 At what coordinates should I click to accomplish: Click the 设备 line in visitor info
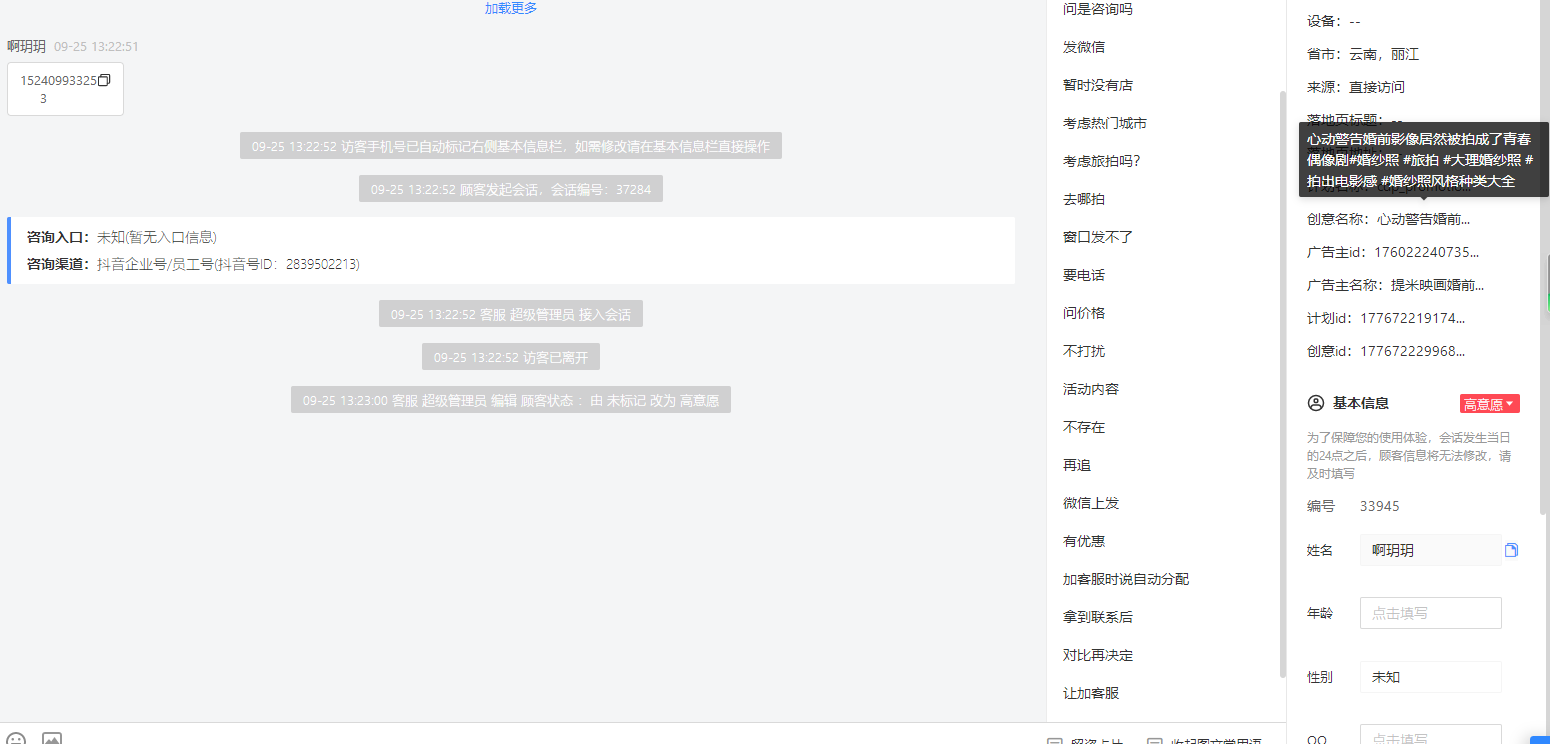pyautogui.click(x=1334, y=21)
